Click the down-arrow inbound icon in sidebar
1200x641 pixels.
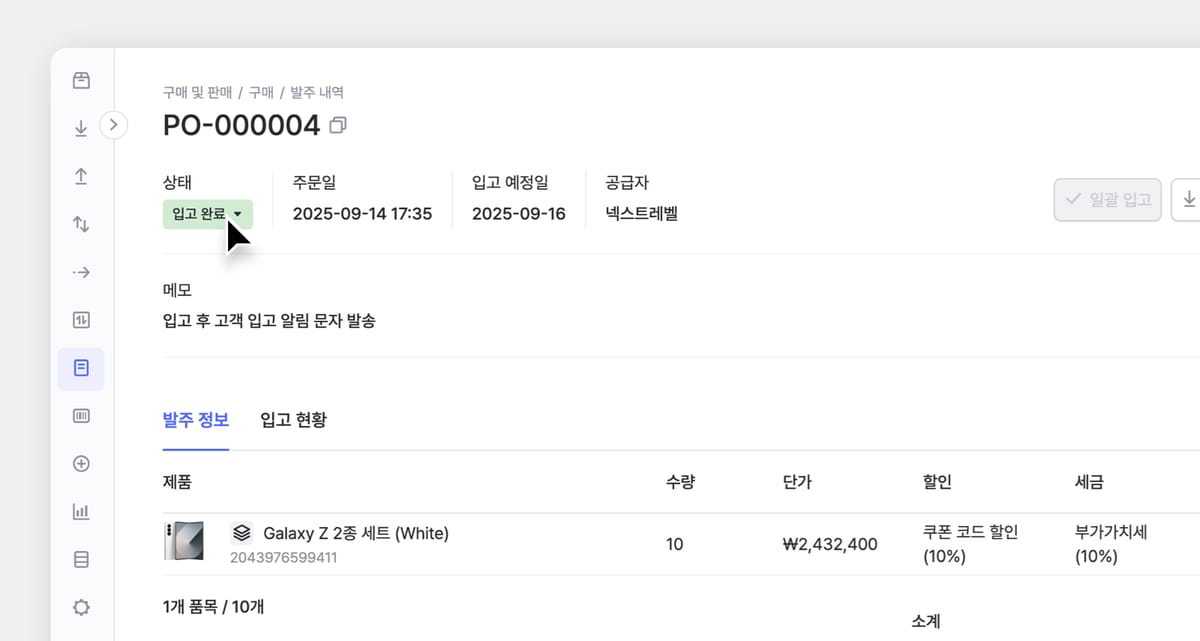coord(81,128)
